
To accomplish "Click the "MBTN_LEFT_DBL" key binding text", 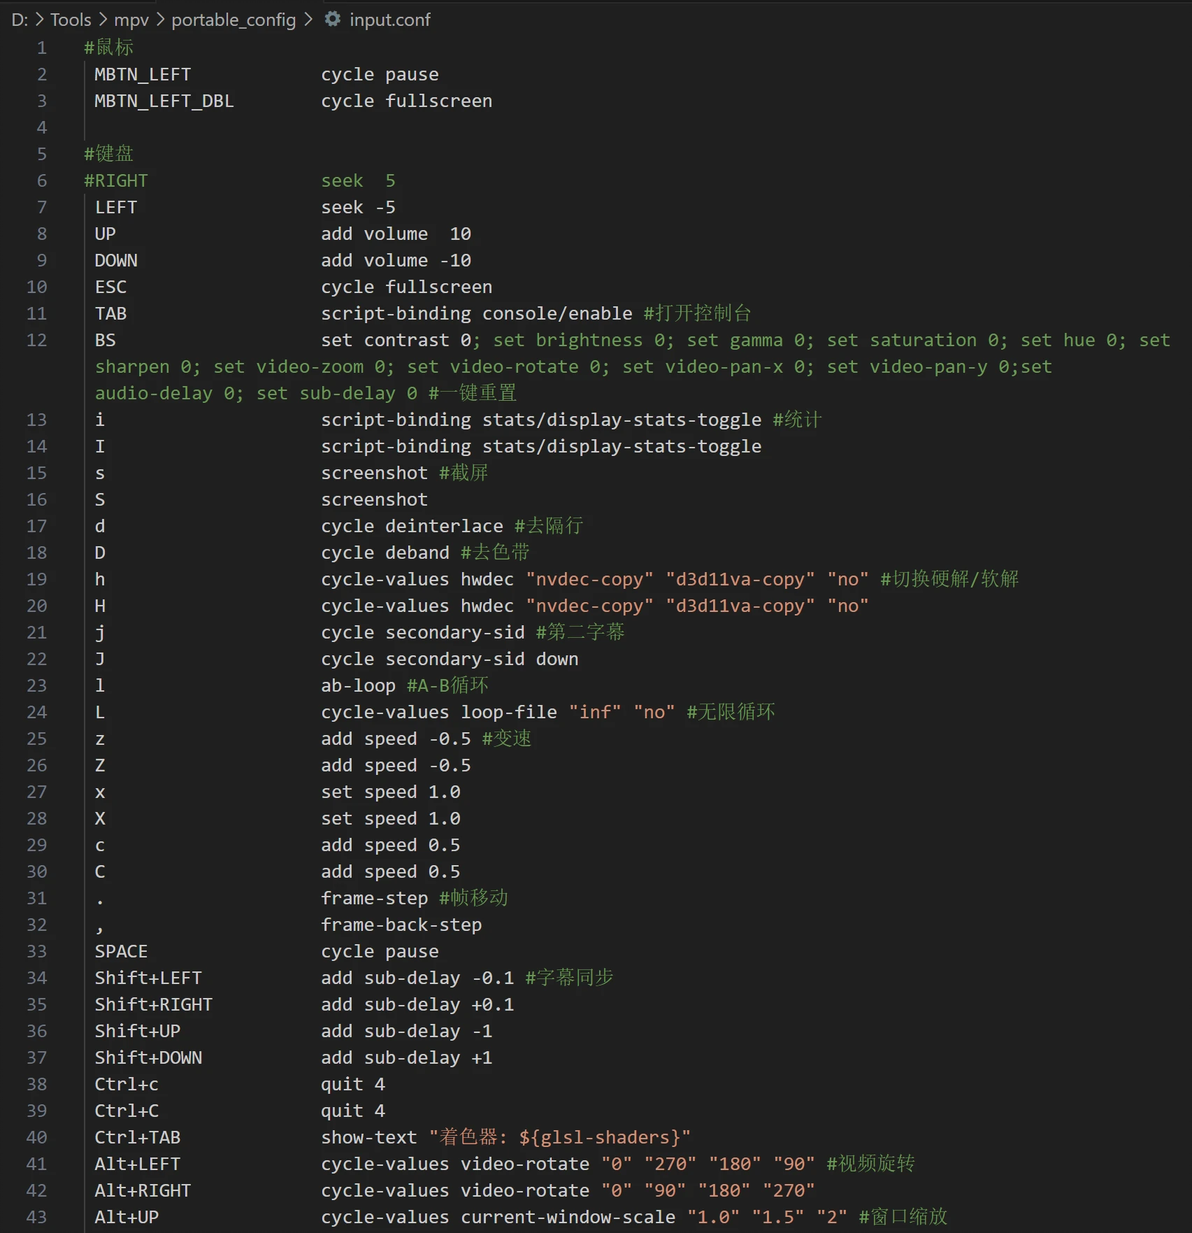I will (164, 101).
